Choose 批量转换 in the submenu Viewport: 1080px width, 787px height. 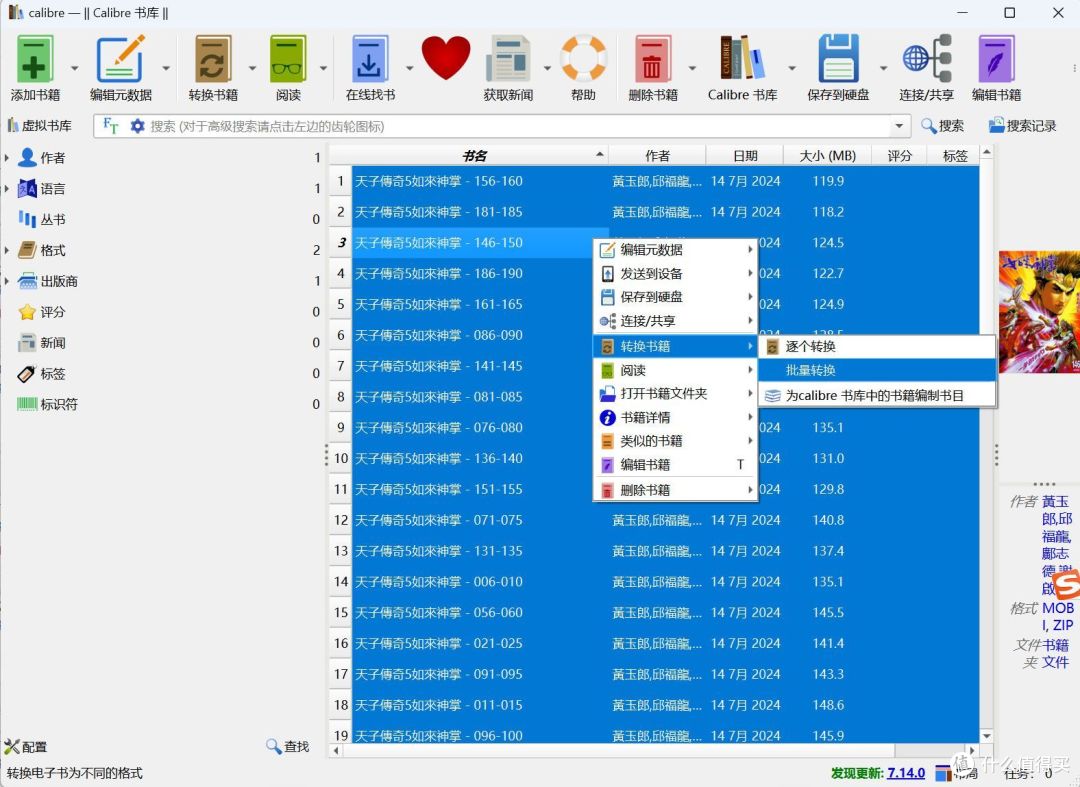[x=877, y=370]
